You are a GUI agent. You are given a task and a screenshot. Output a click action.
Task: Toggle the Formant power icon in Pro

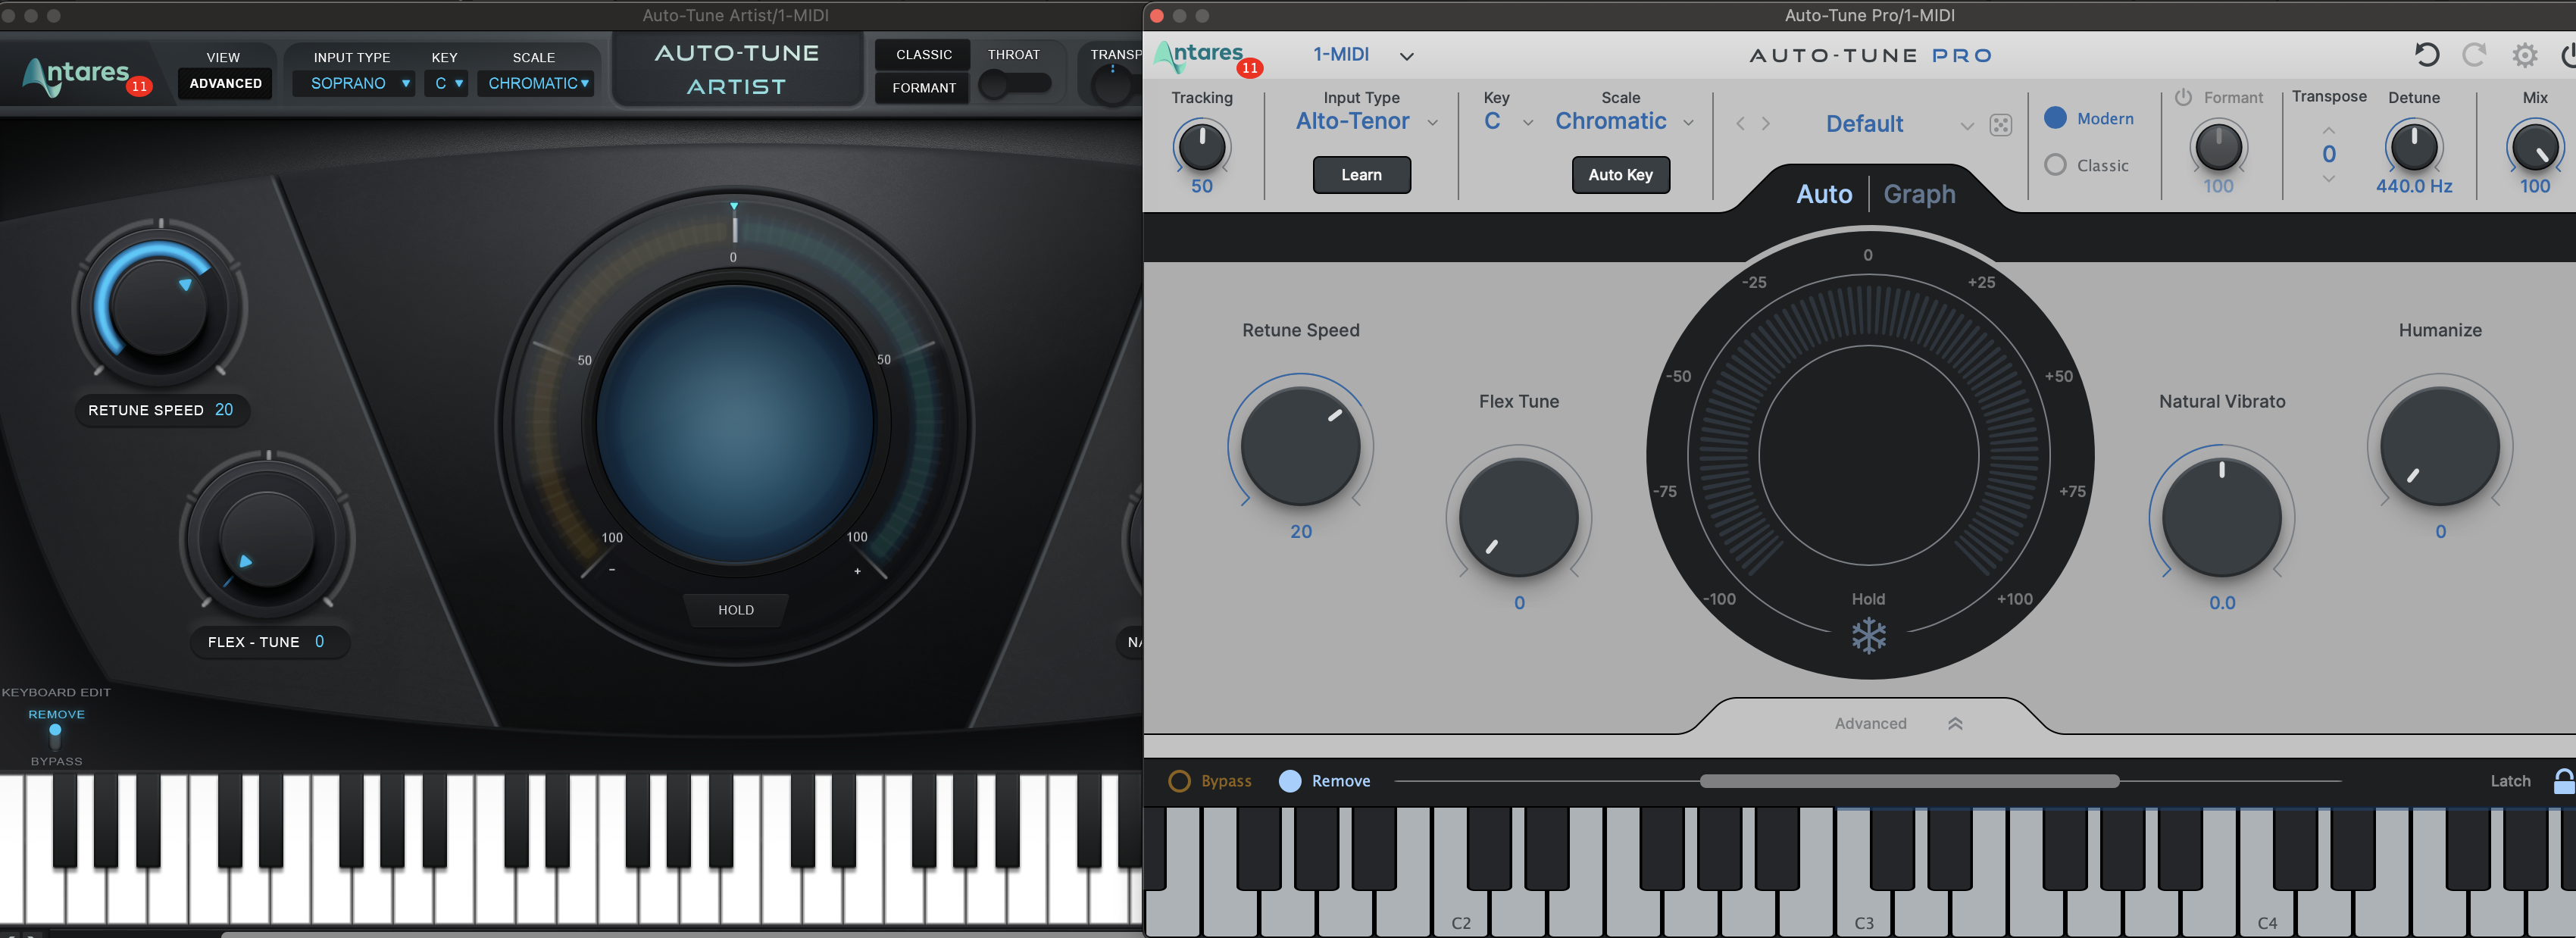pyautogui.click(x=2183, y=97)
